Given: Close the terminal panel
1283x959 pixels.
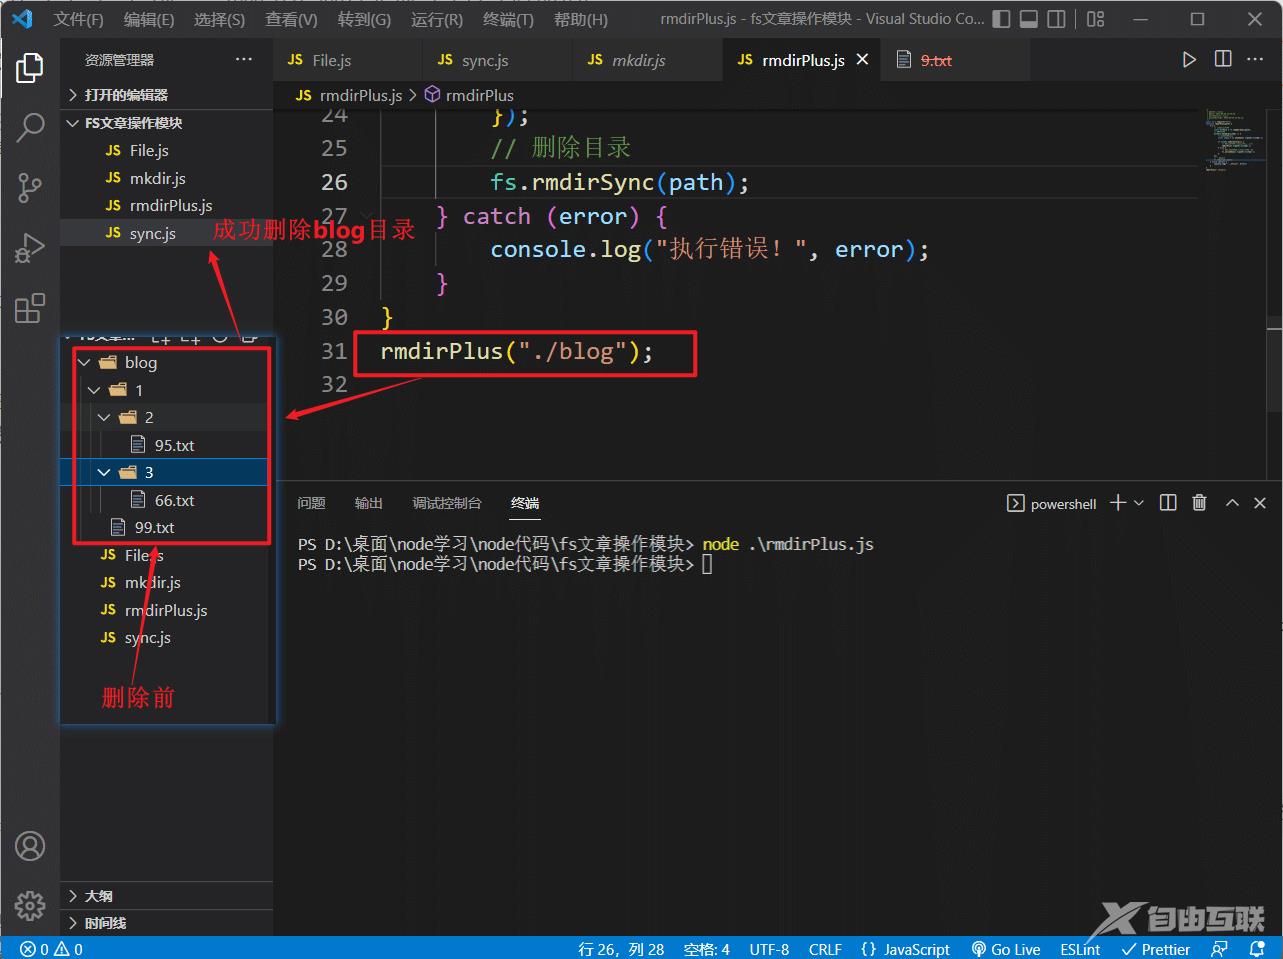Looking at the screenshot, I should pos(1260,503).
